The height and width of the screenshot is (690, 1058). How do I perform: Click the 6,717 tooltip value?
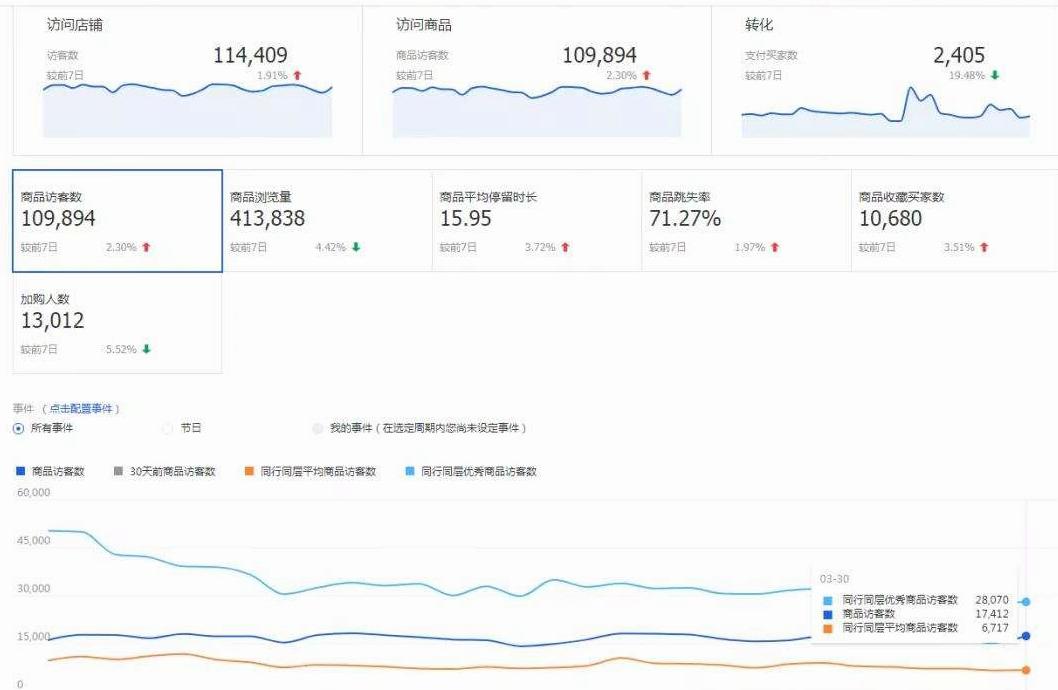(995, 628)
